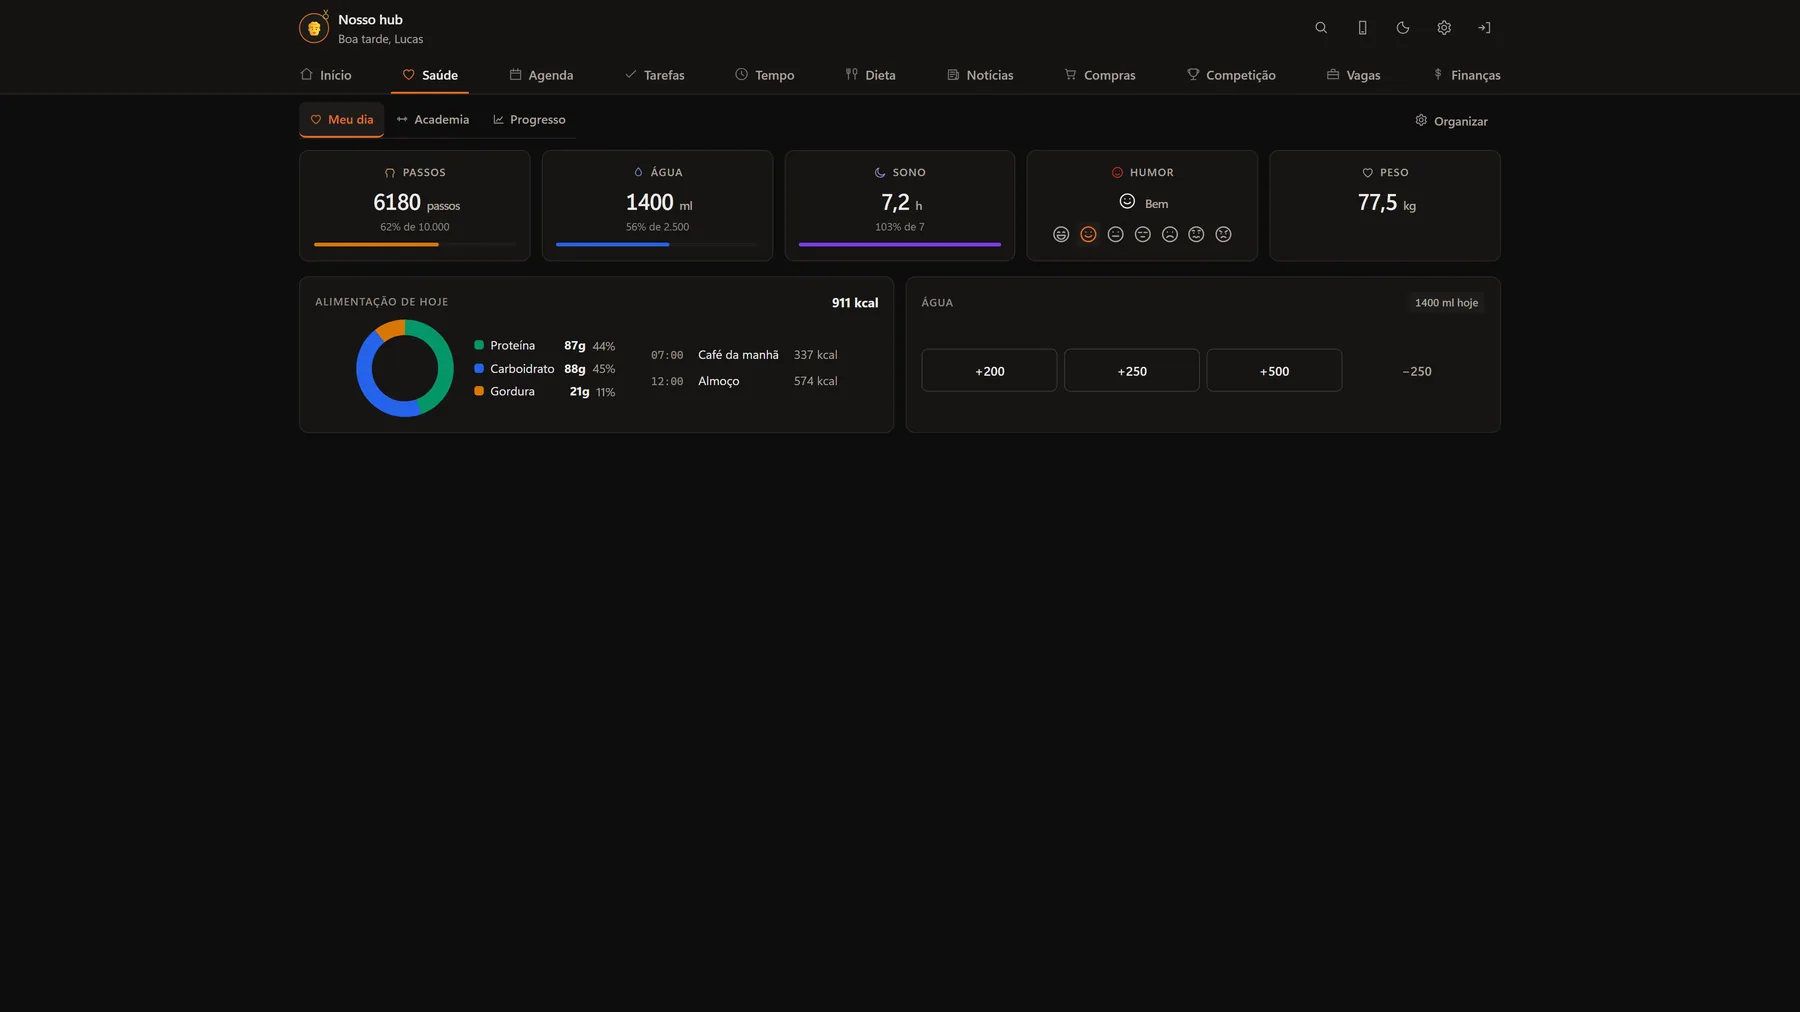The height and width of the screenshot is (1012, 1800).
Task: Select the orange smiling face mood
Action: [1088, 234]
